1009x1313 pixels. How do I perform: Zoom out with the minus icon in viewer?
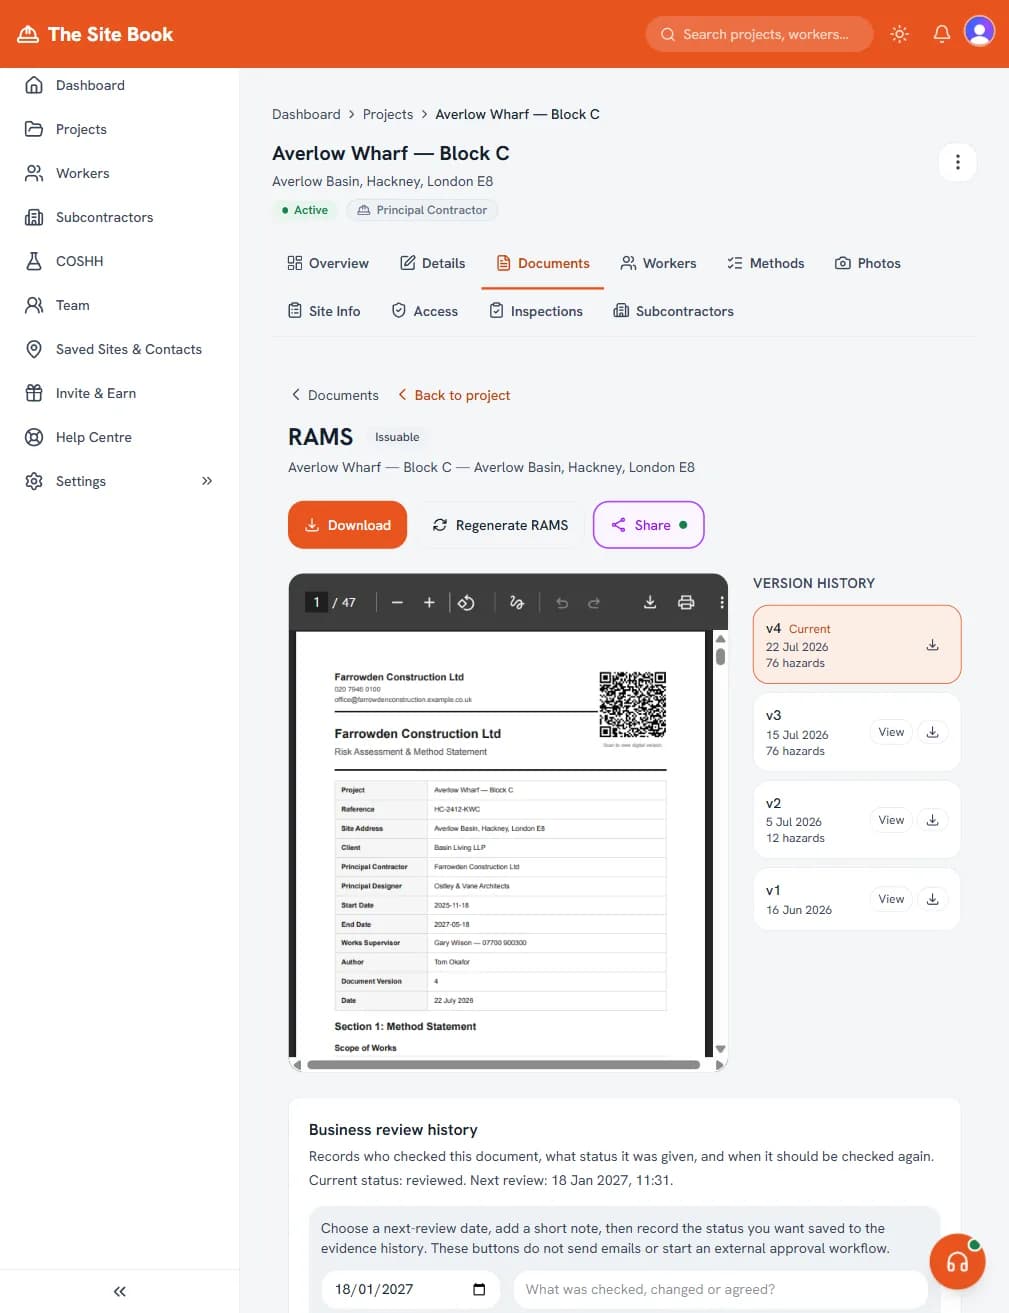pyautogui.click(x=397, y=602)
